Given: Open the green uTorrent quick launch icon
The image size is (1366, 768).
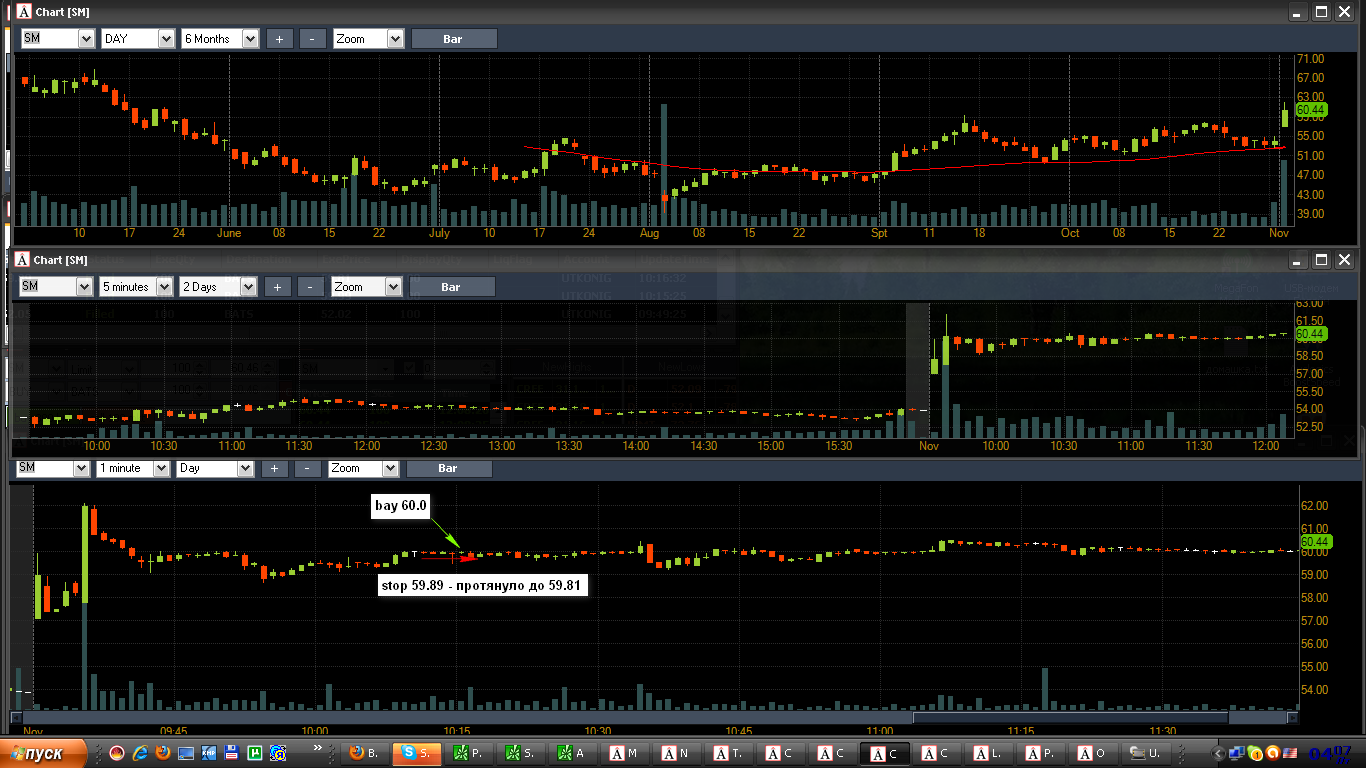Looking at the screenshot, I should click(x=255, y=753).
